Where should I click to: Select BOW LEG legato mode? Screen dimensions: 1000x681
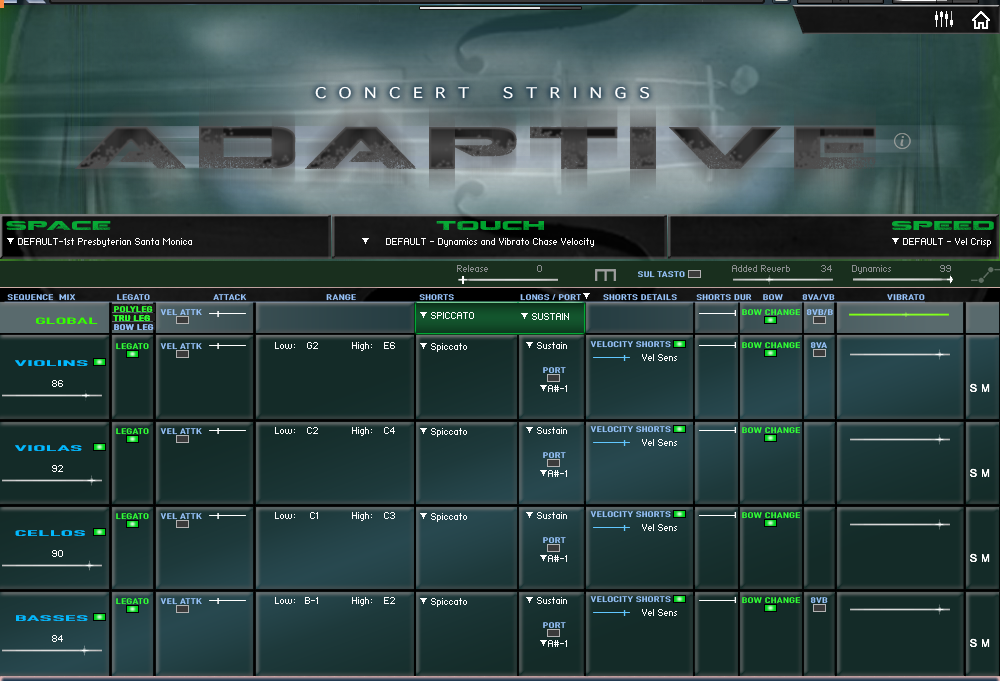(133, 327)
